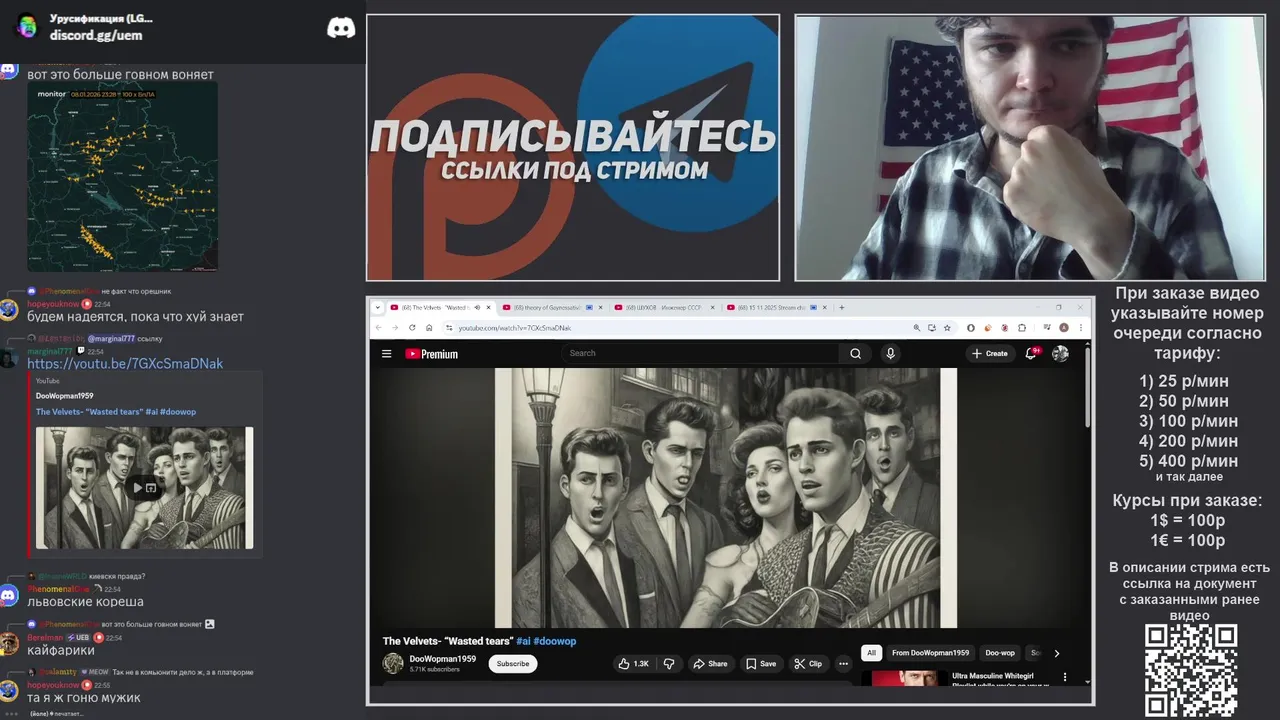The image size is (1280, 720).
Task: Like the video with thumbs up
Action: (x=633, y=663)
